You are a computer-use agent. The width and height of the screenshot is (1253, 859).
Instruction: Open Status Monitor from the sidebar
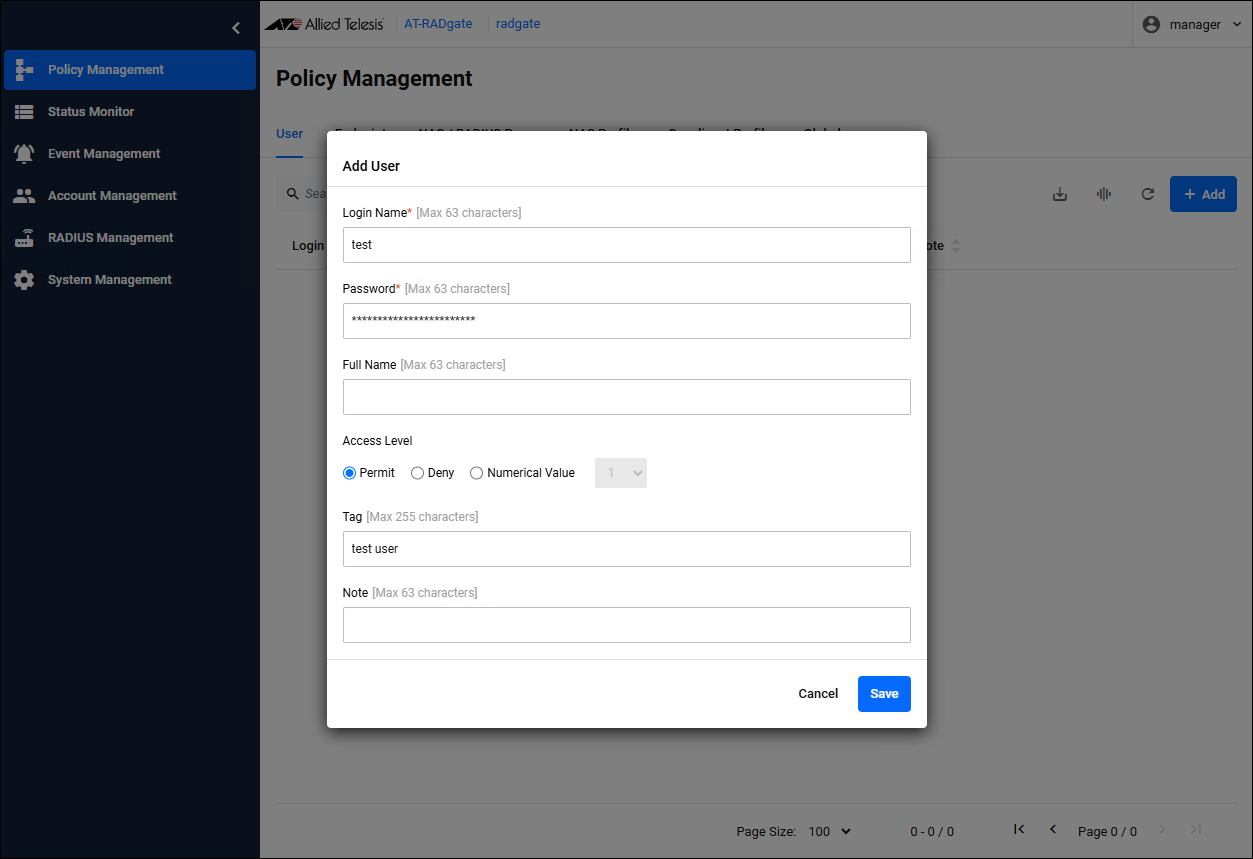[90, 112]
